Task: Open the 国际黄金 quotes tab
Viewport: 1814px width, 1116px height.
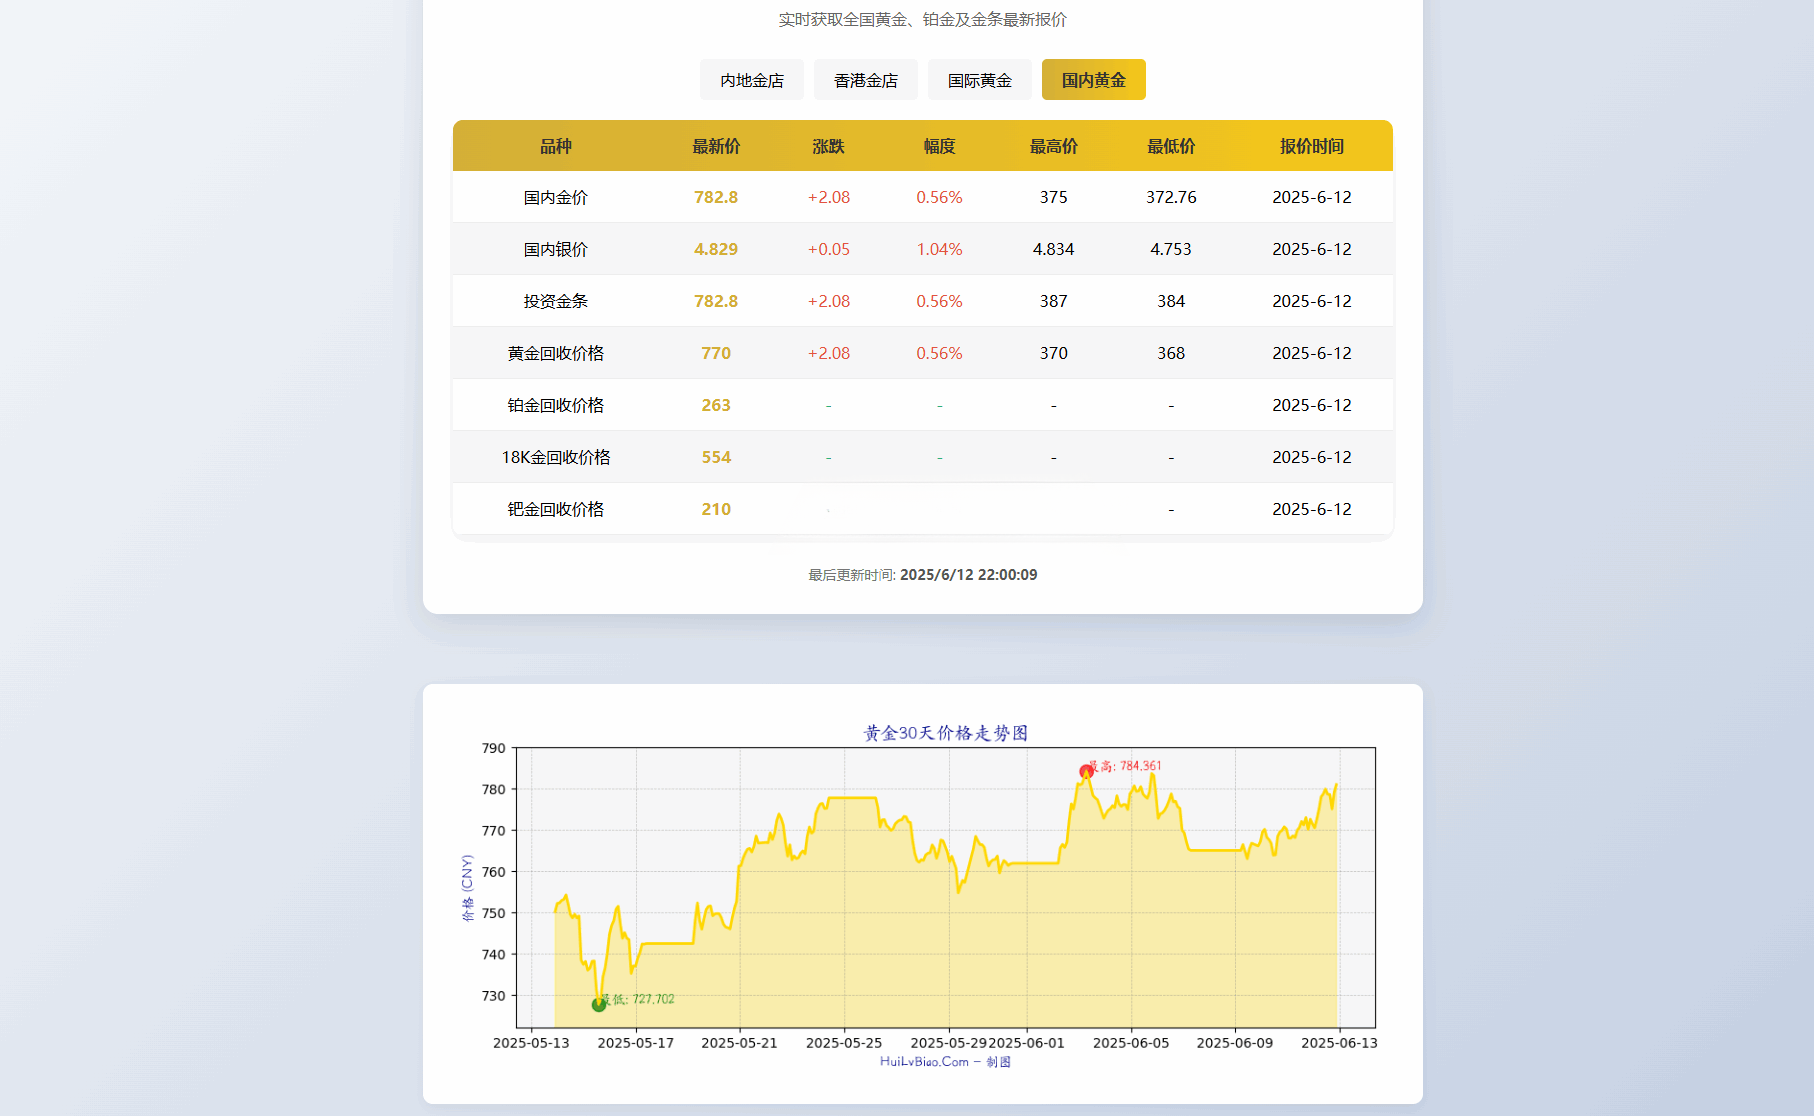Action: point(979,79)
